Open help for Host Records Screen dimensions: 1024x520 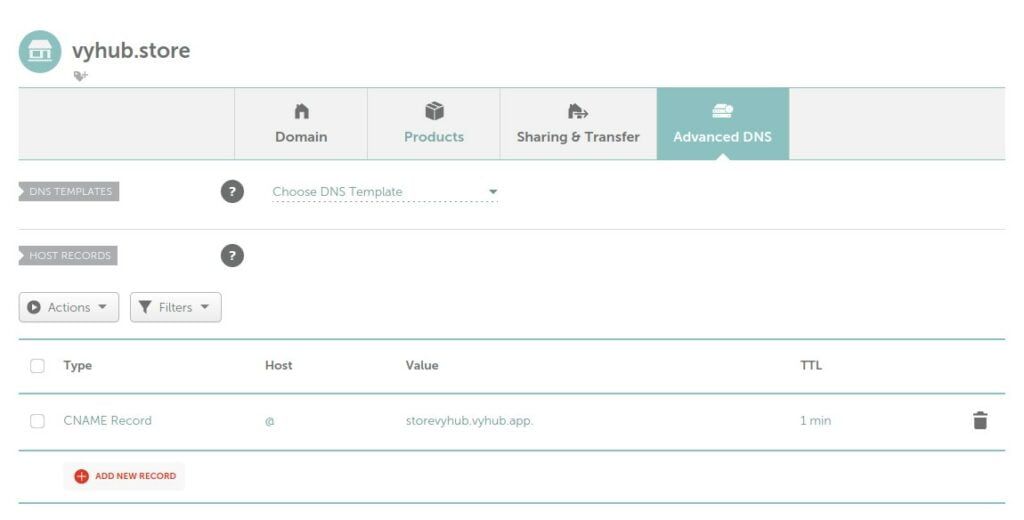232,255
